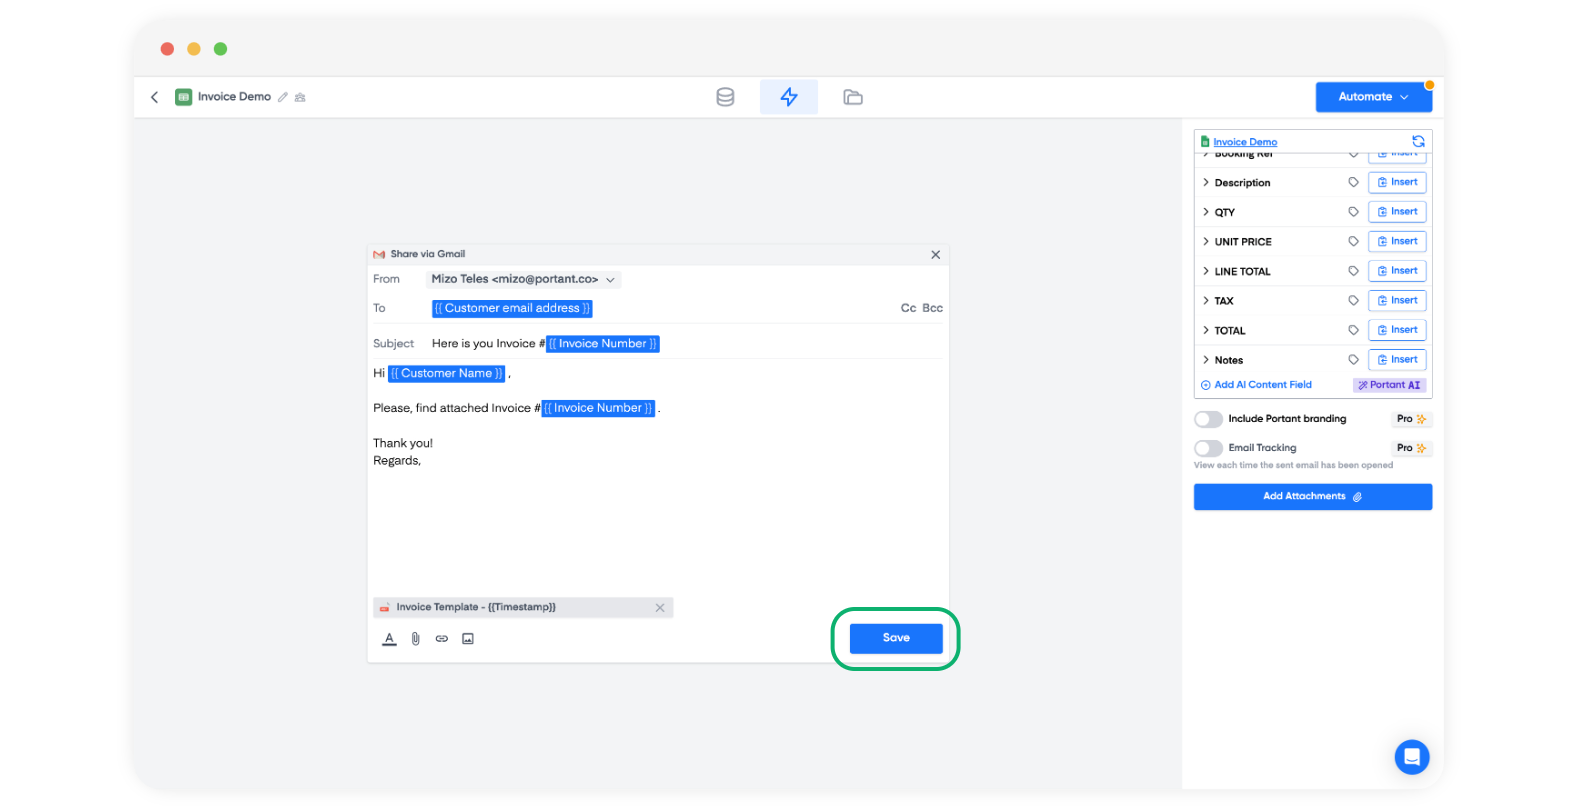Click Add AI Content Field link
The image size is (1578, 810).
1262,385
